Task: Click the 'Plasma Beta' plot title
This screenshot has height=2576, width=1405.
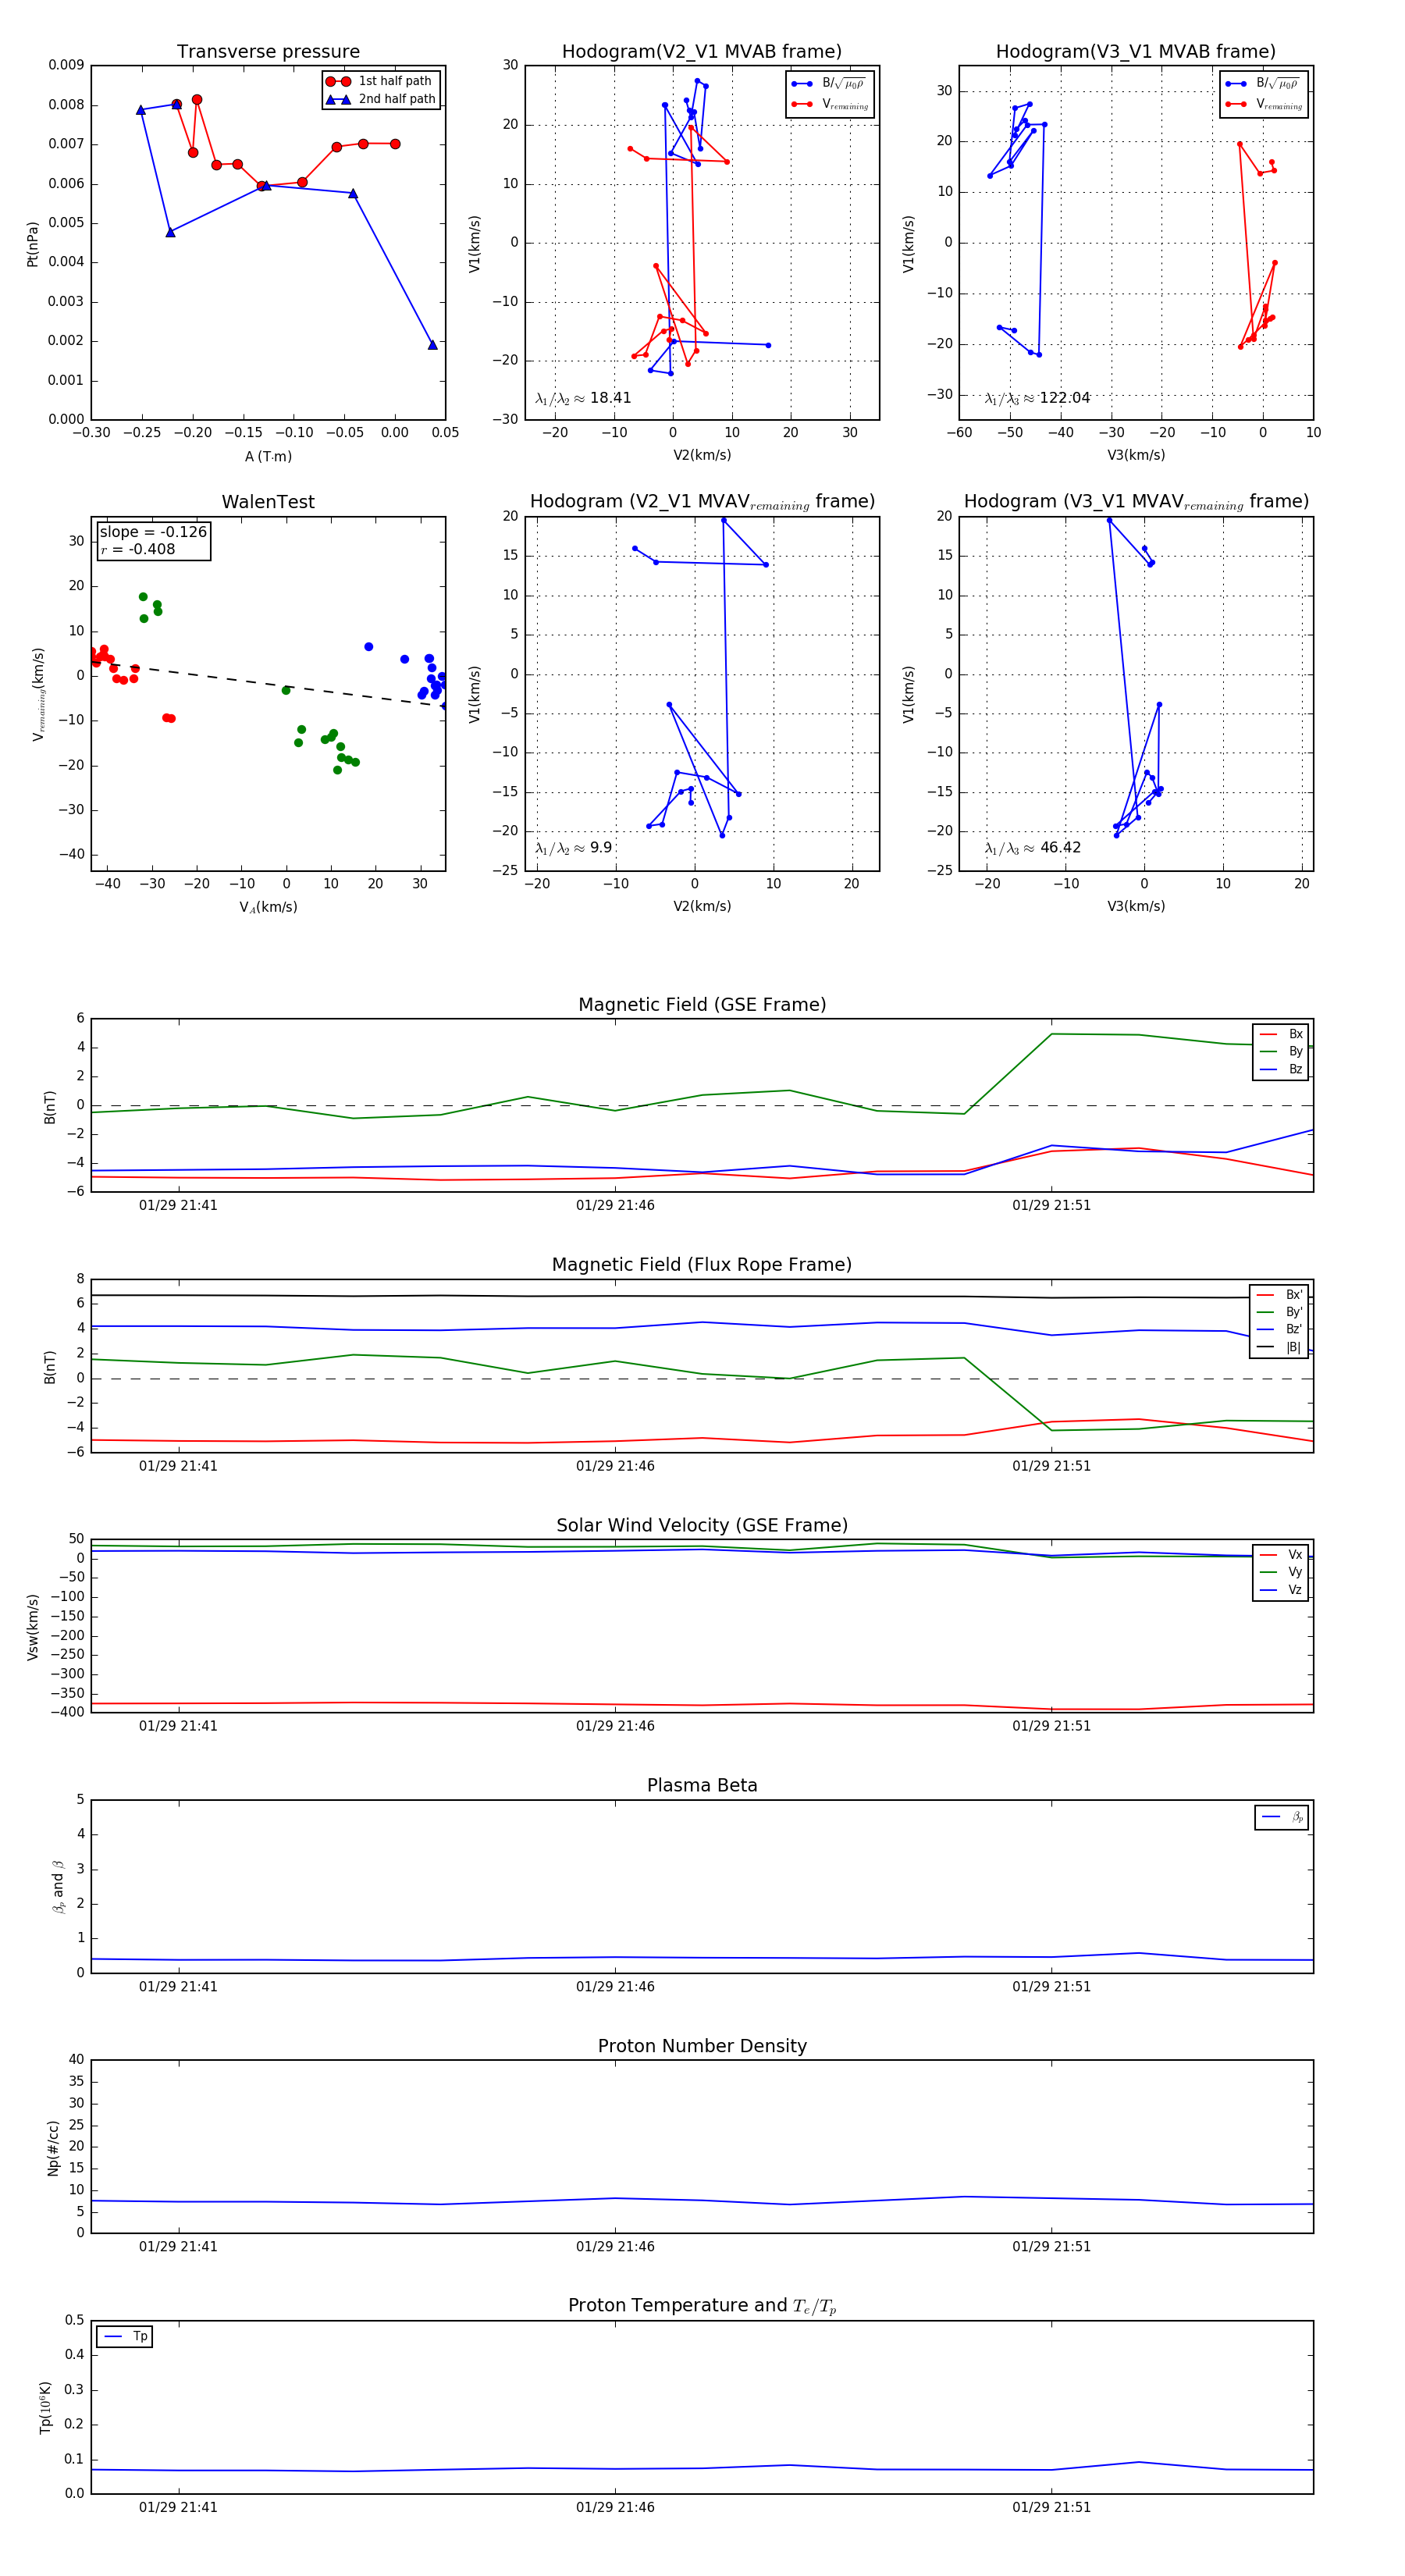Action: tap(702, 1786)
